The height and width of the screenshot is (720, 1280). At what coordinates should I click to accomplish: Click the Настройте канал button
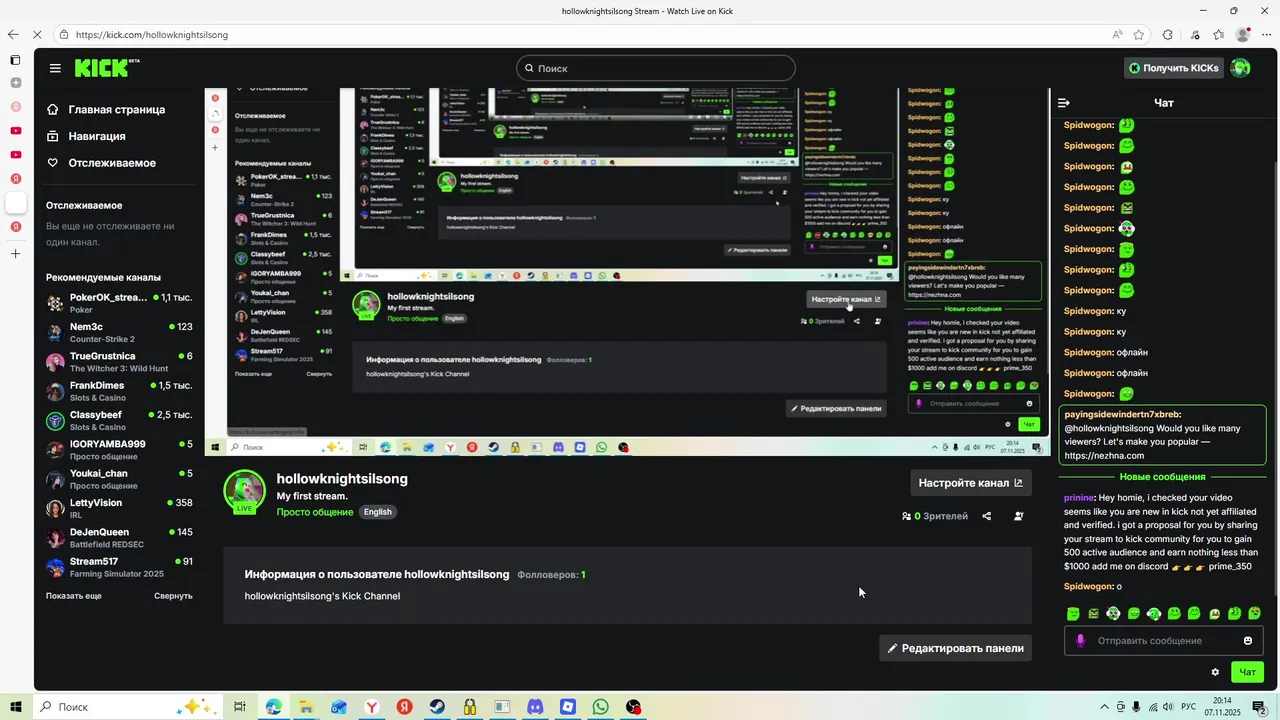(970, 483)
